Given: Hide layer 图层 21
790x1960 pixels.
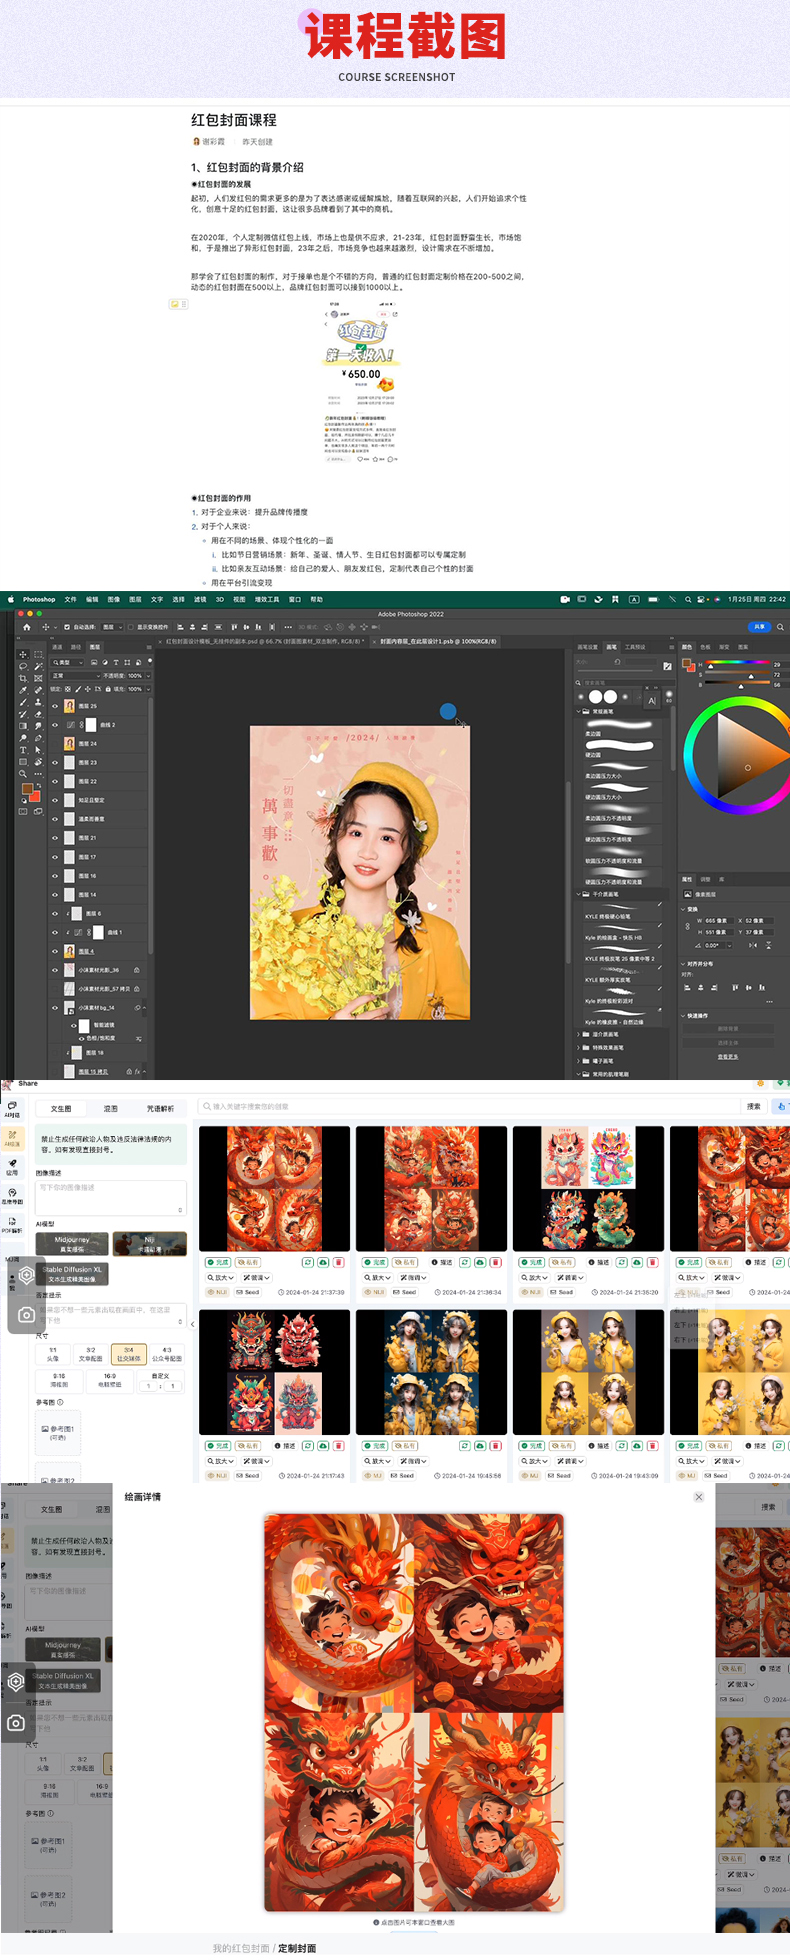Looking at the screenshot, I should (x=55, y=838).
